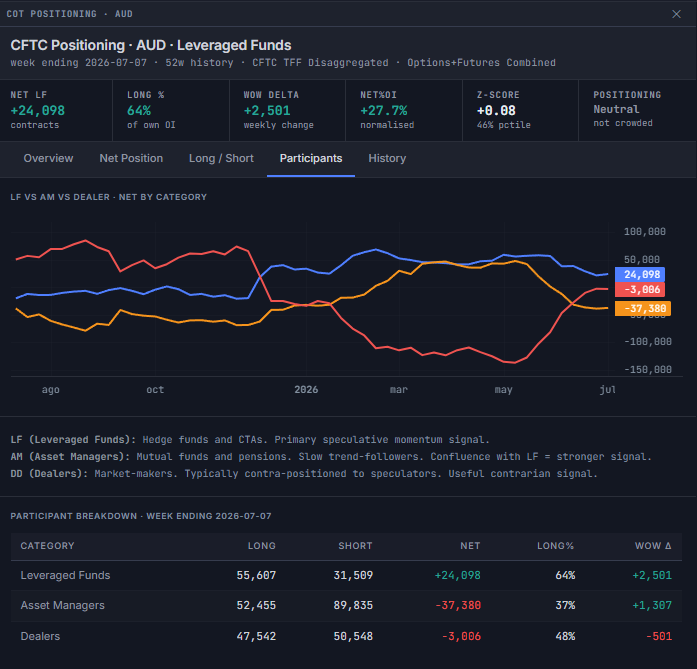Click Dealers net -3,006 in table
The width and height of the screenshot is (697, 669).
coord(461,636)
